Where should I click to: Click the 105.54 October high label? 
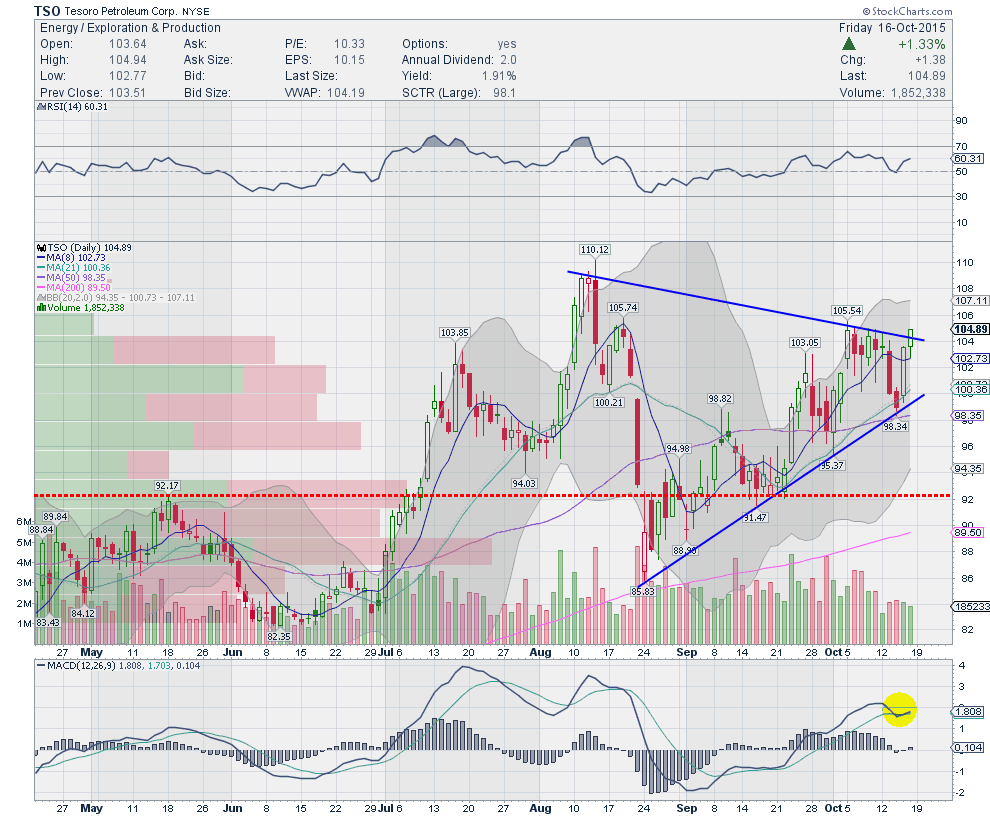(x=847, y=311)
